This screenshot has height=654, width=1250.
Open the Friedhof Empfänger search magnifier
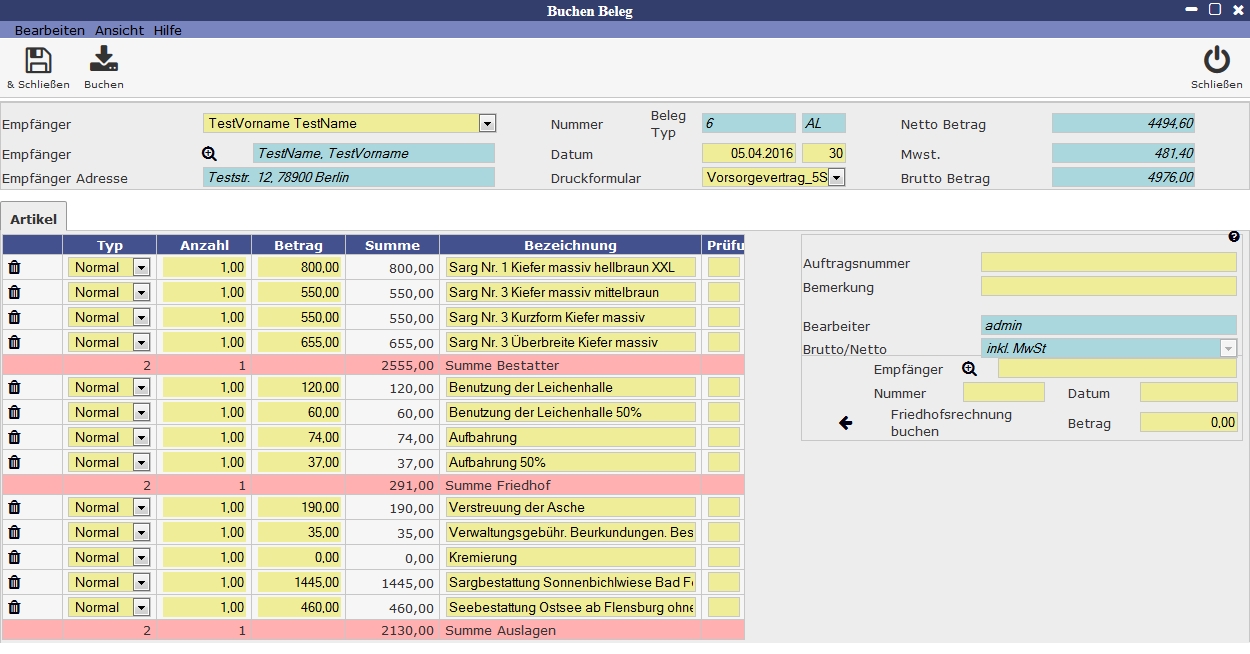[968, 369]
